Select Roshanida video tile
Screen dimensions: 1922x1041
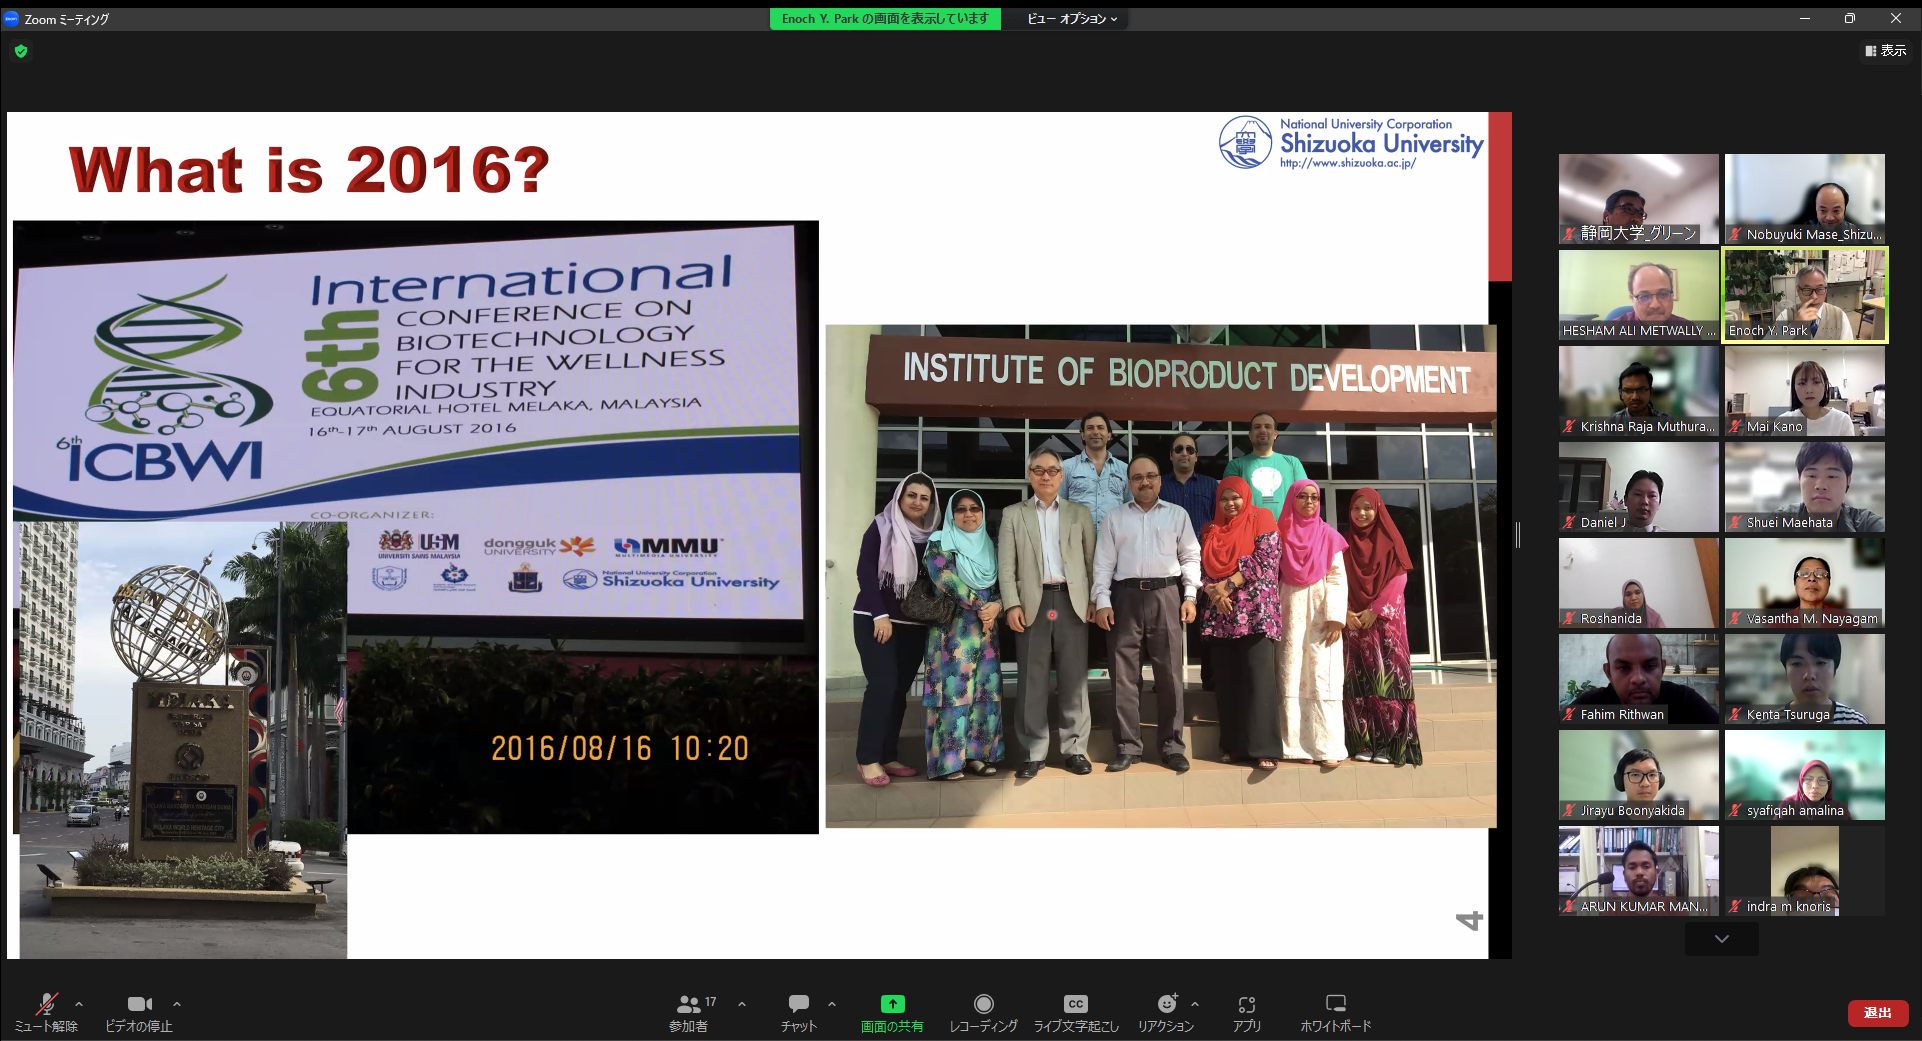(x=1638, y=582)
